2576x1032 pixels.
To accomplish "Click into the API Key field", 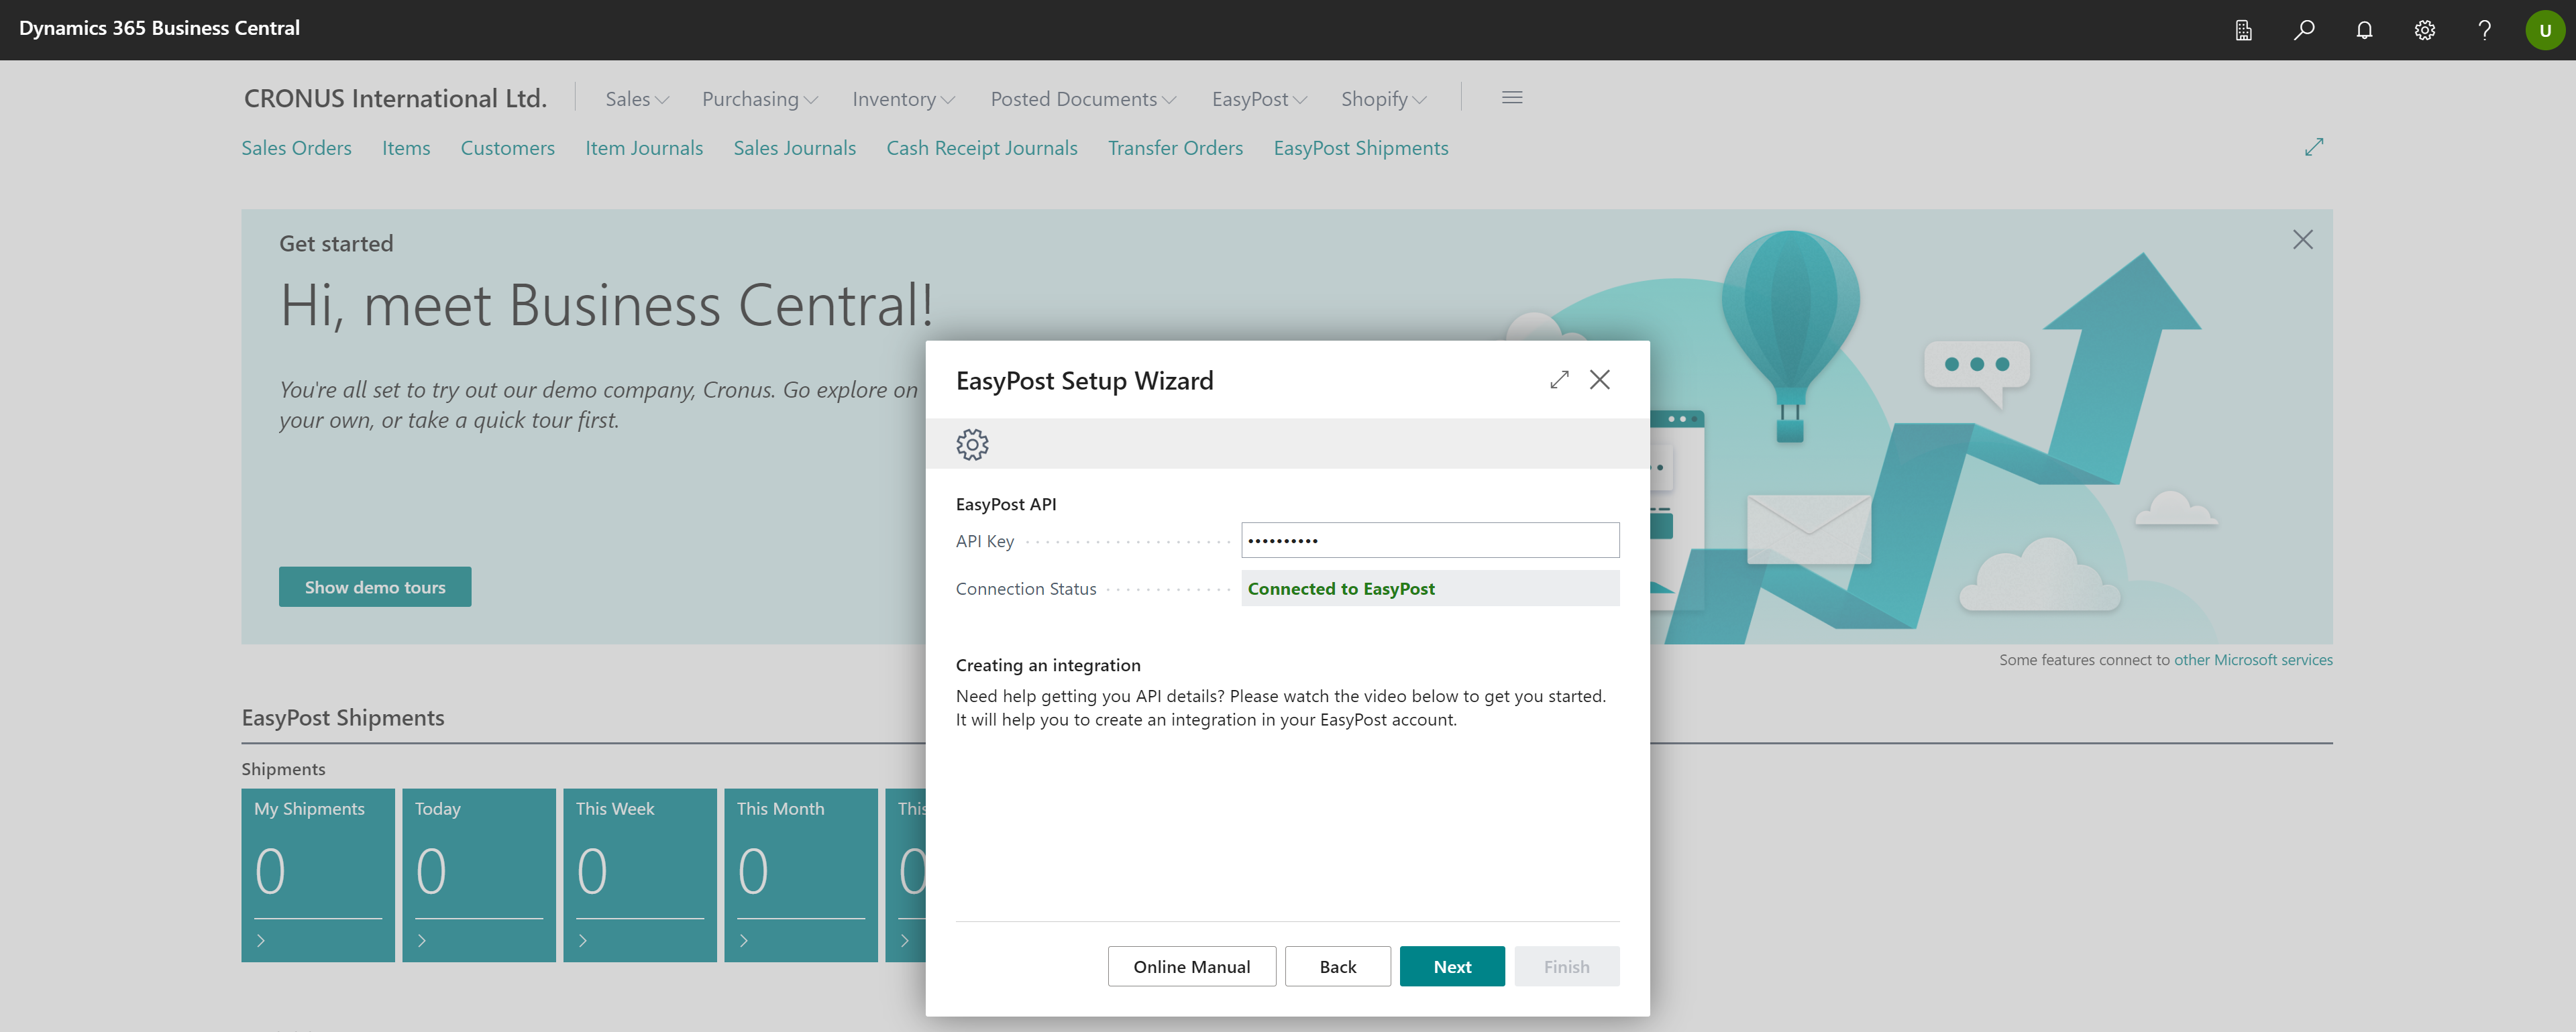I will pyautogui.click(x=1429, y=540).
